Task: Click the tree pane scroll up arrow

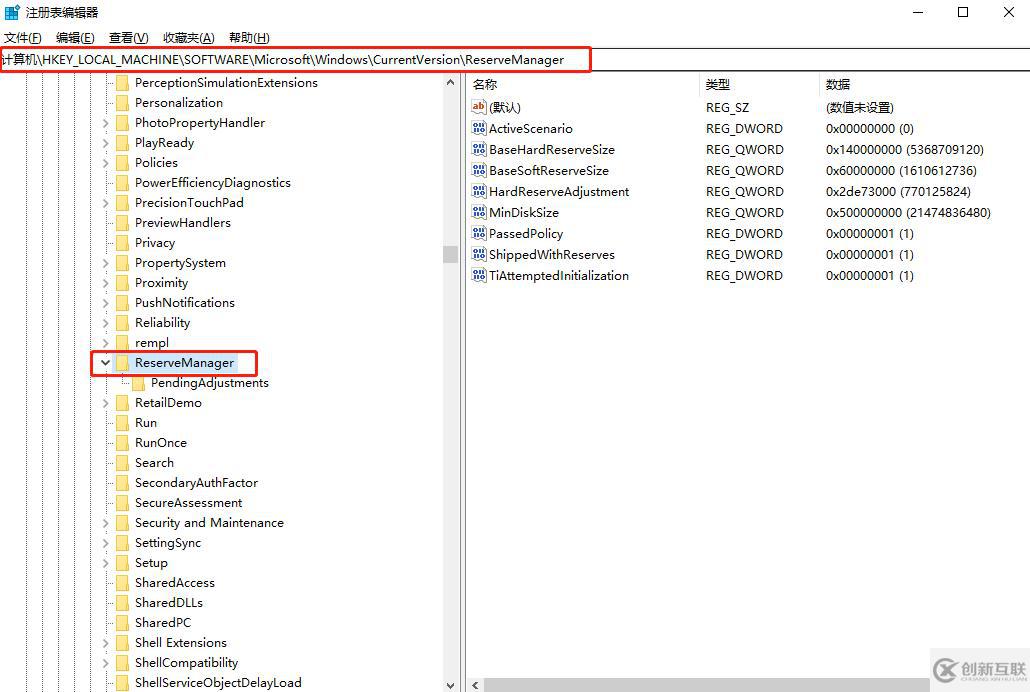Action: tap(450, 83)
